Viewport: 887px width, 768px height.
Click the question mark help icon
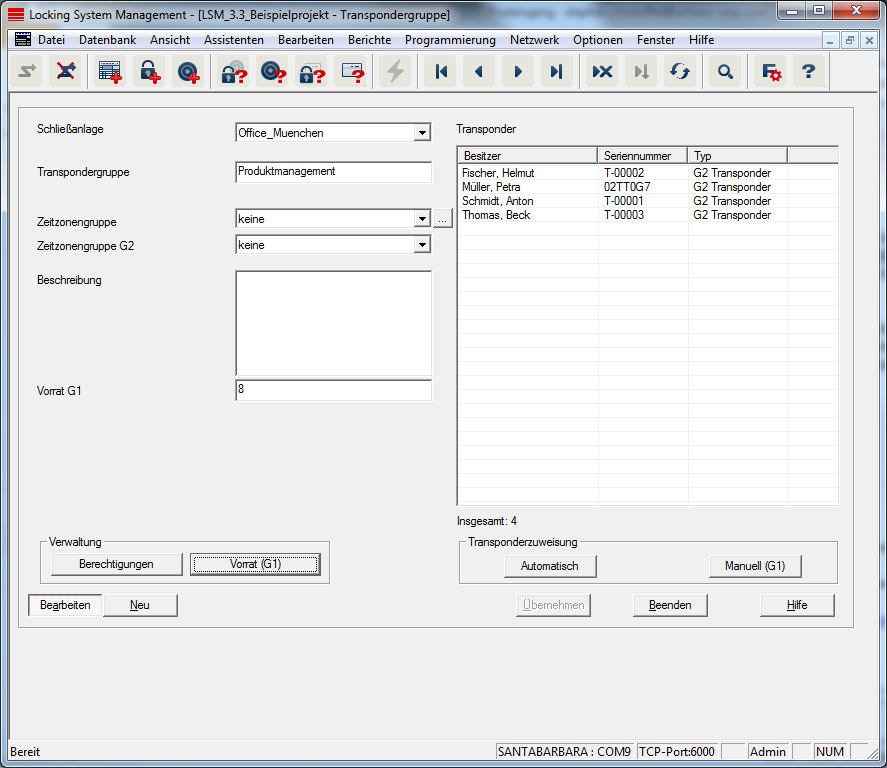pyautogui.click(x=809, y=71)
